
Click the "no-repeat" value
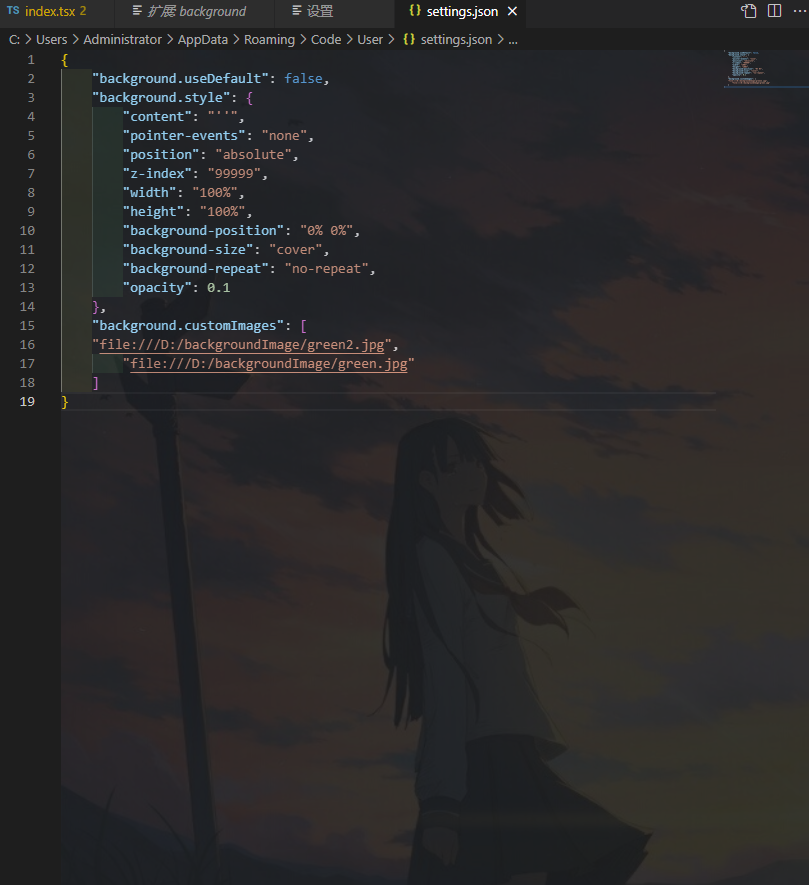[x=326, y=269]
